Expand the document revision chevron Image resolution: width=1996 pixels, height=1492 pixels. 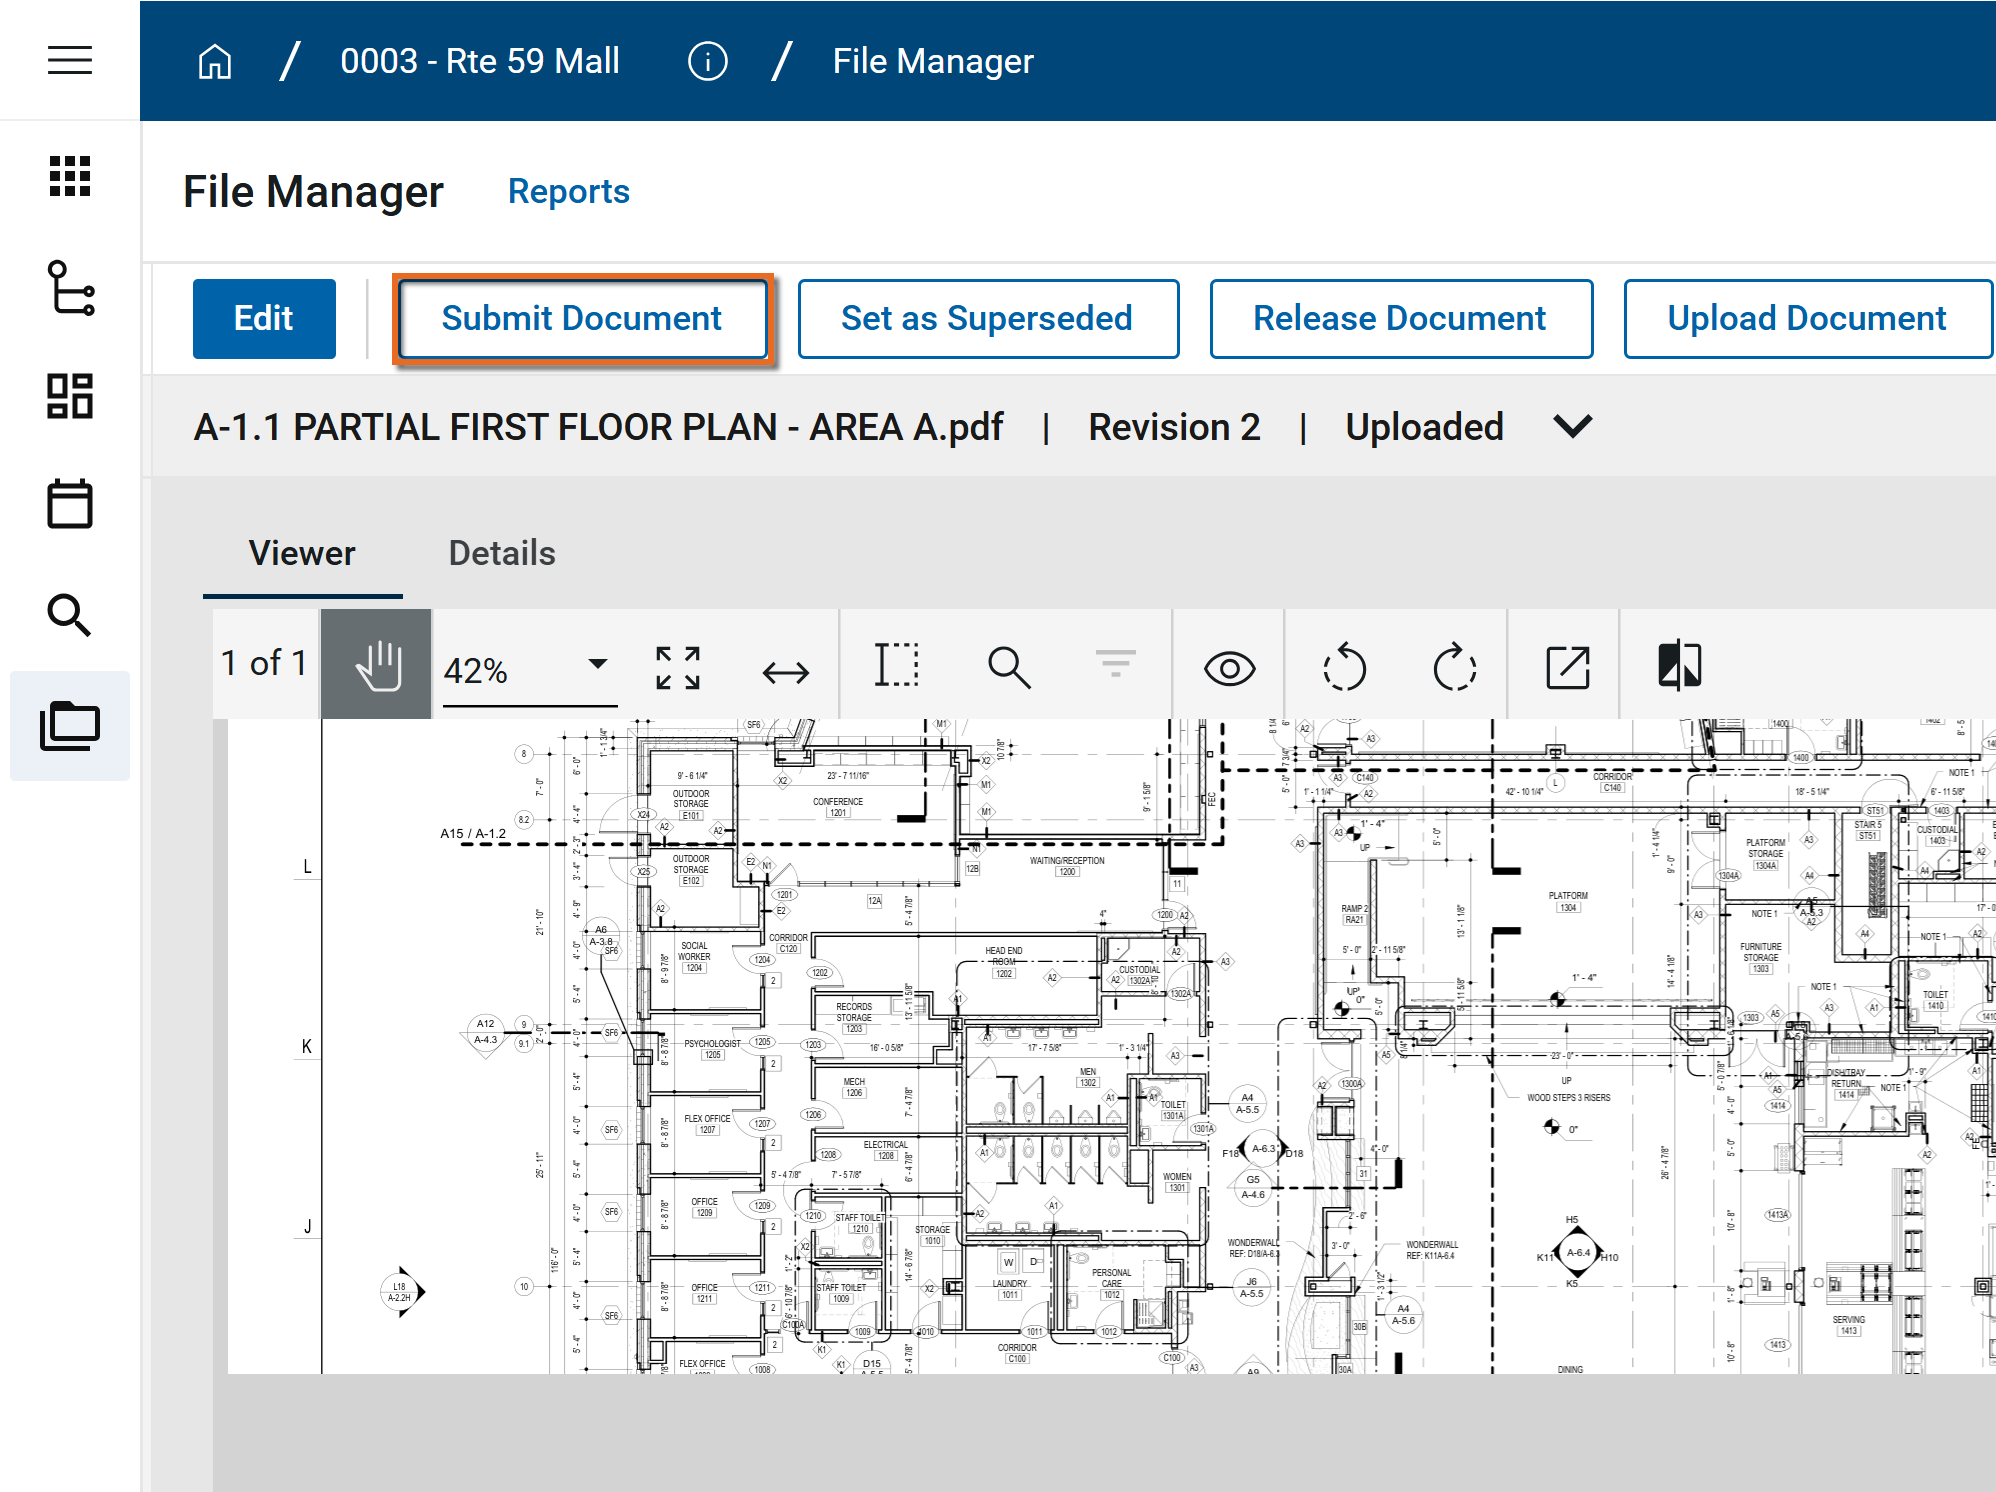tap(1572, 427)
